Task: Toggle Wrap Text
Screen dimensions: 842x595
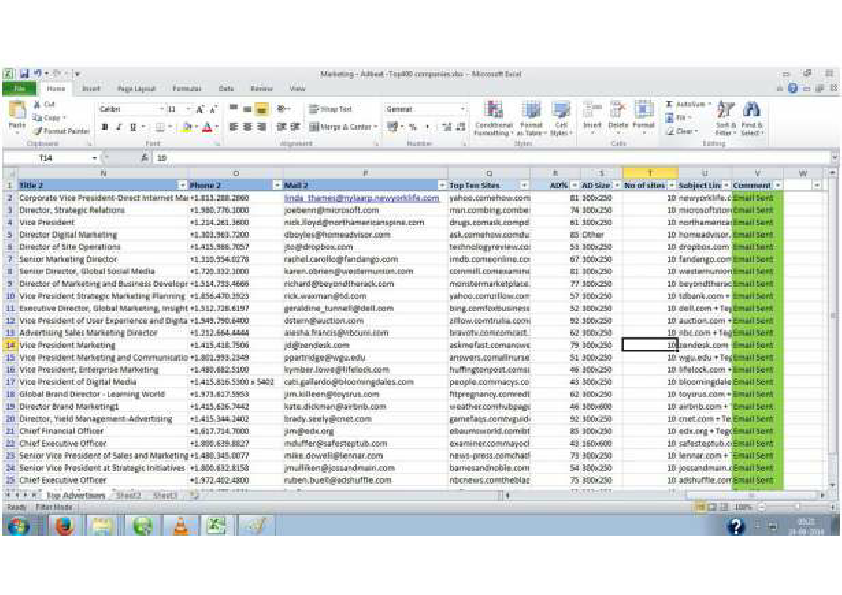Action: (330, 110)
